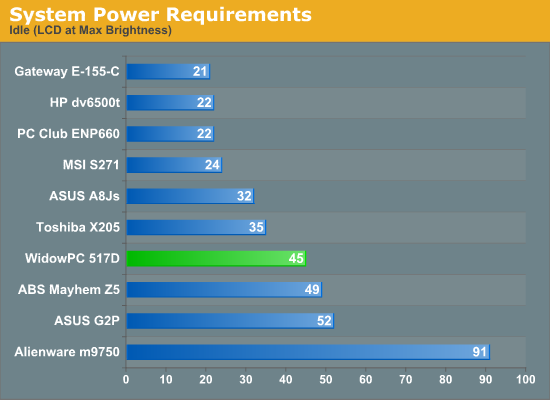This screenshot has height=400, width=550.
Task: Select the Alienware m9750 label
Action: pyautogui.click(x=67, y=352)
